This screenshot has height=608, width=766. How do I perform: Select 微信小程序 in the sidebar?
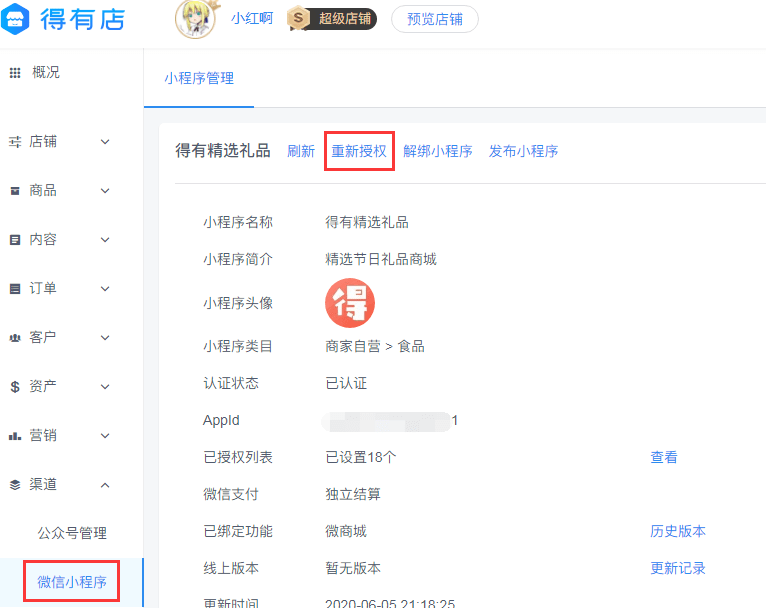click(72, 582)
